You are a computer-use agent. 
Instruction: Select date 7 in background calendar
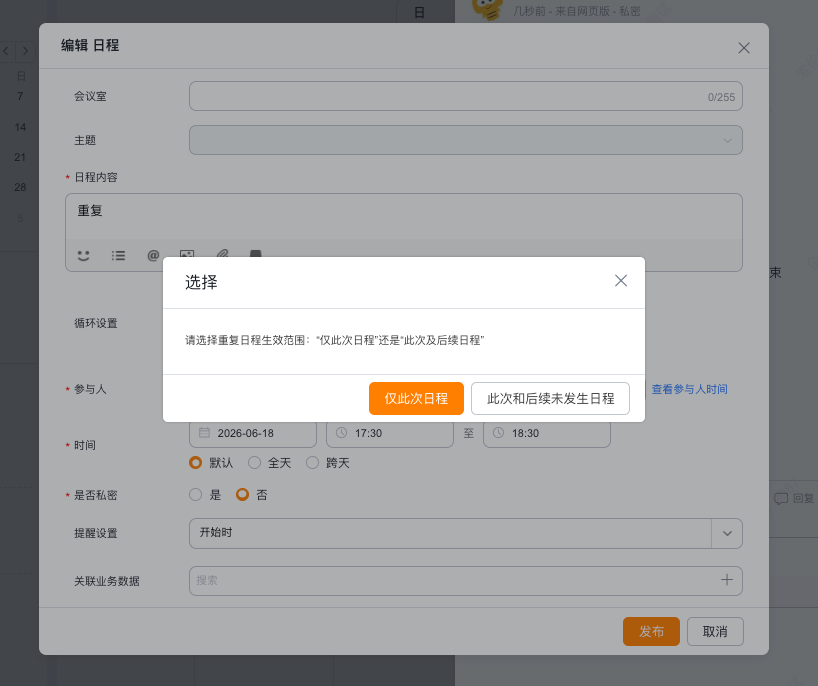(x=20, y=96)
